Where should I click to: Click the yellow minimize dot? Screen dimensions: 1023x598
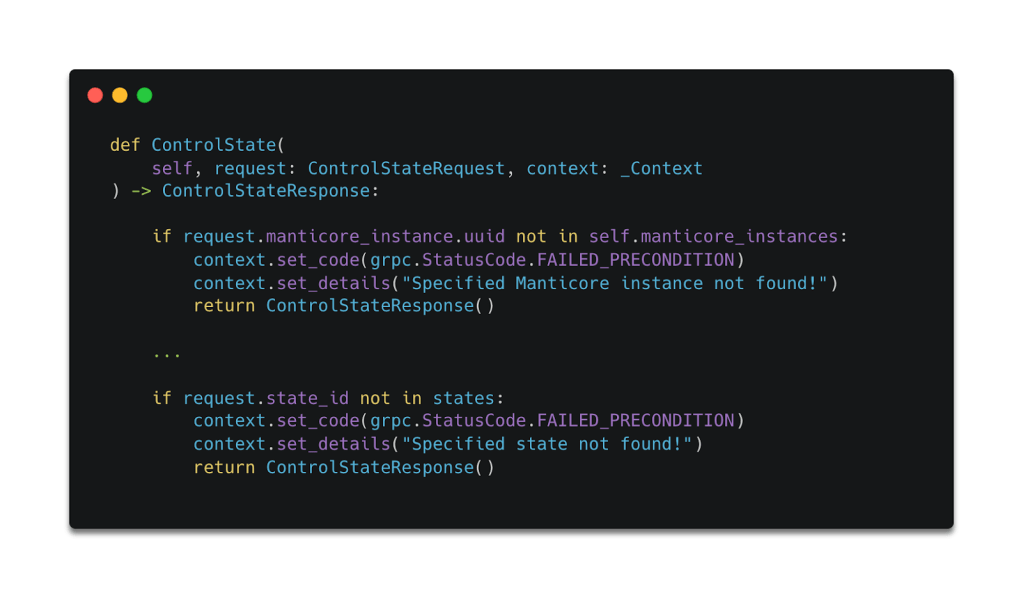click(x=120, y=95)
